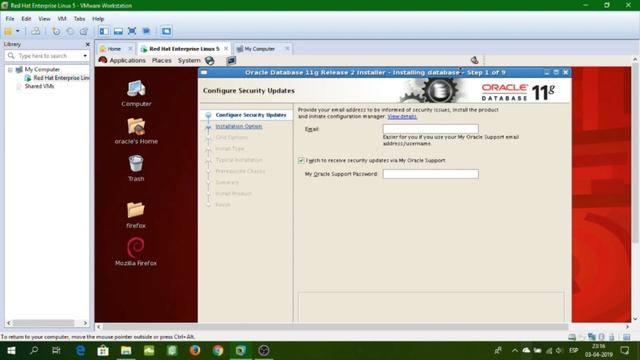This screenshot has height=360, width=640.
Task: Click the console view toolbar icon
Action: tap(166, 31)
